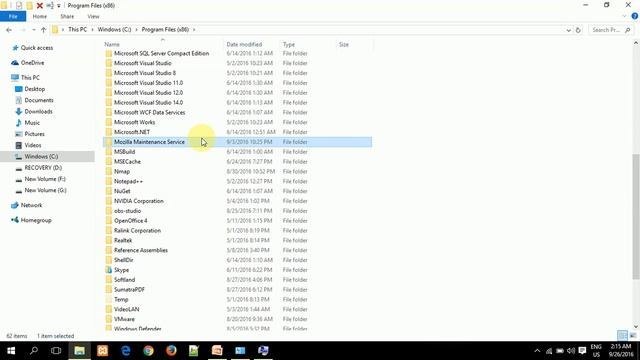Expand breadcrumb chevron after This PC
The width and height of the screenshot is (640, 360).
pyautogui.click(x=92, y=30)
